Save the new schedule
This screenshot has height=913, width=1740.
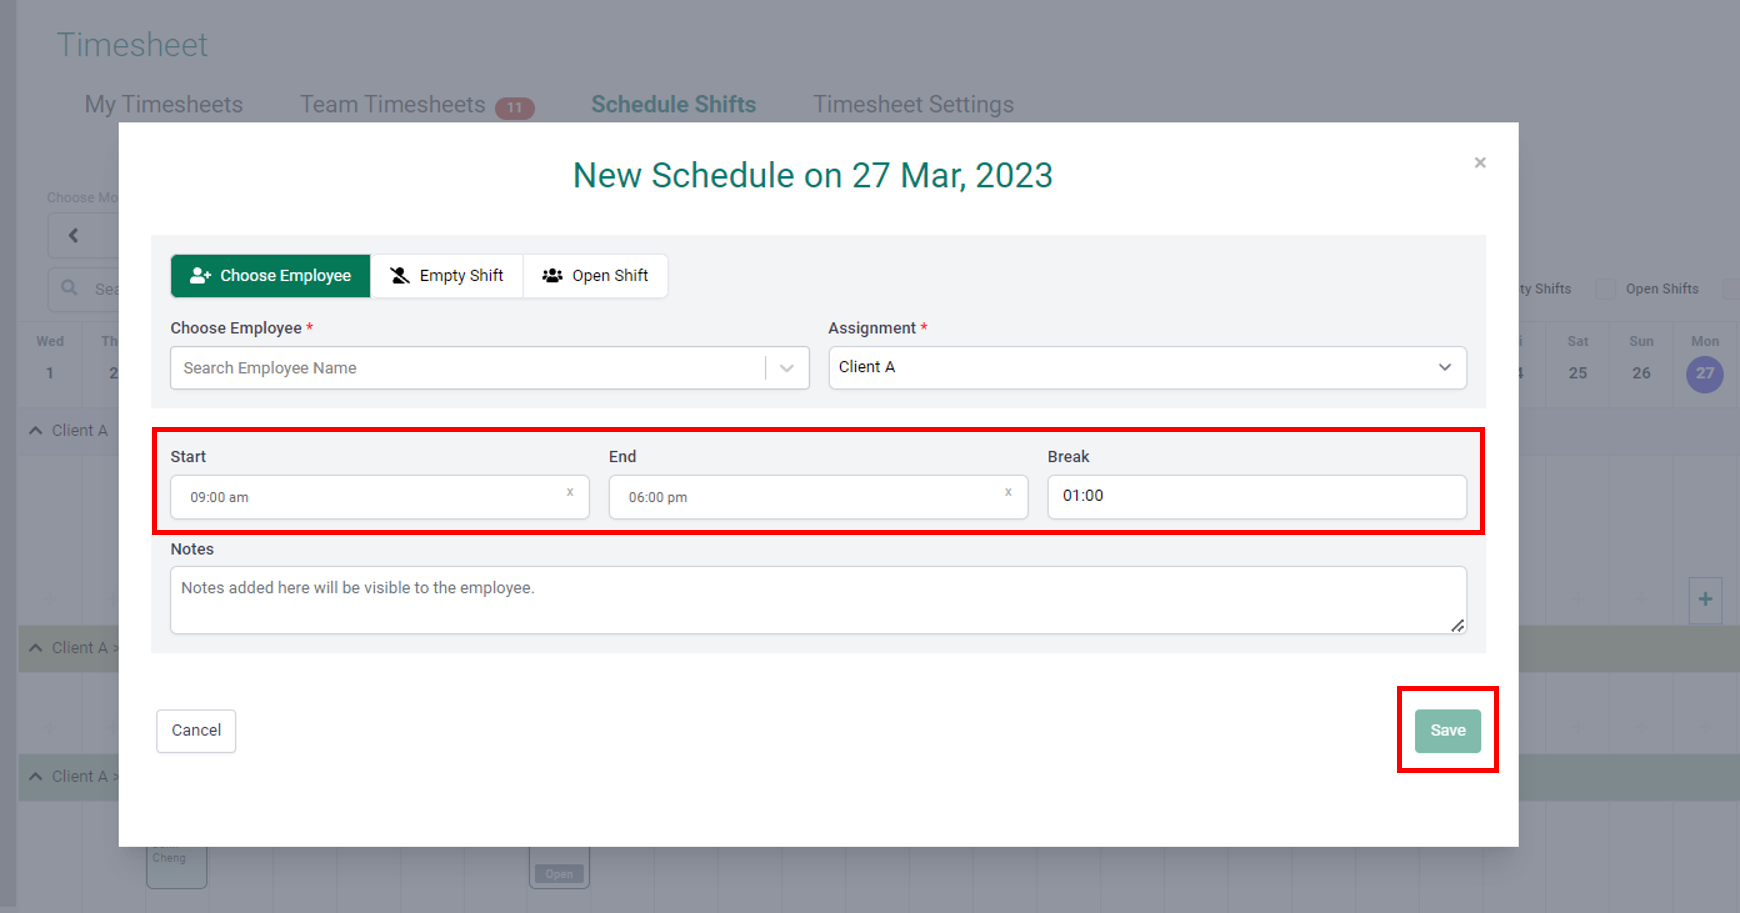click(x=1447, y=731)
